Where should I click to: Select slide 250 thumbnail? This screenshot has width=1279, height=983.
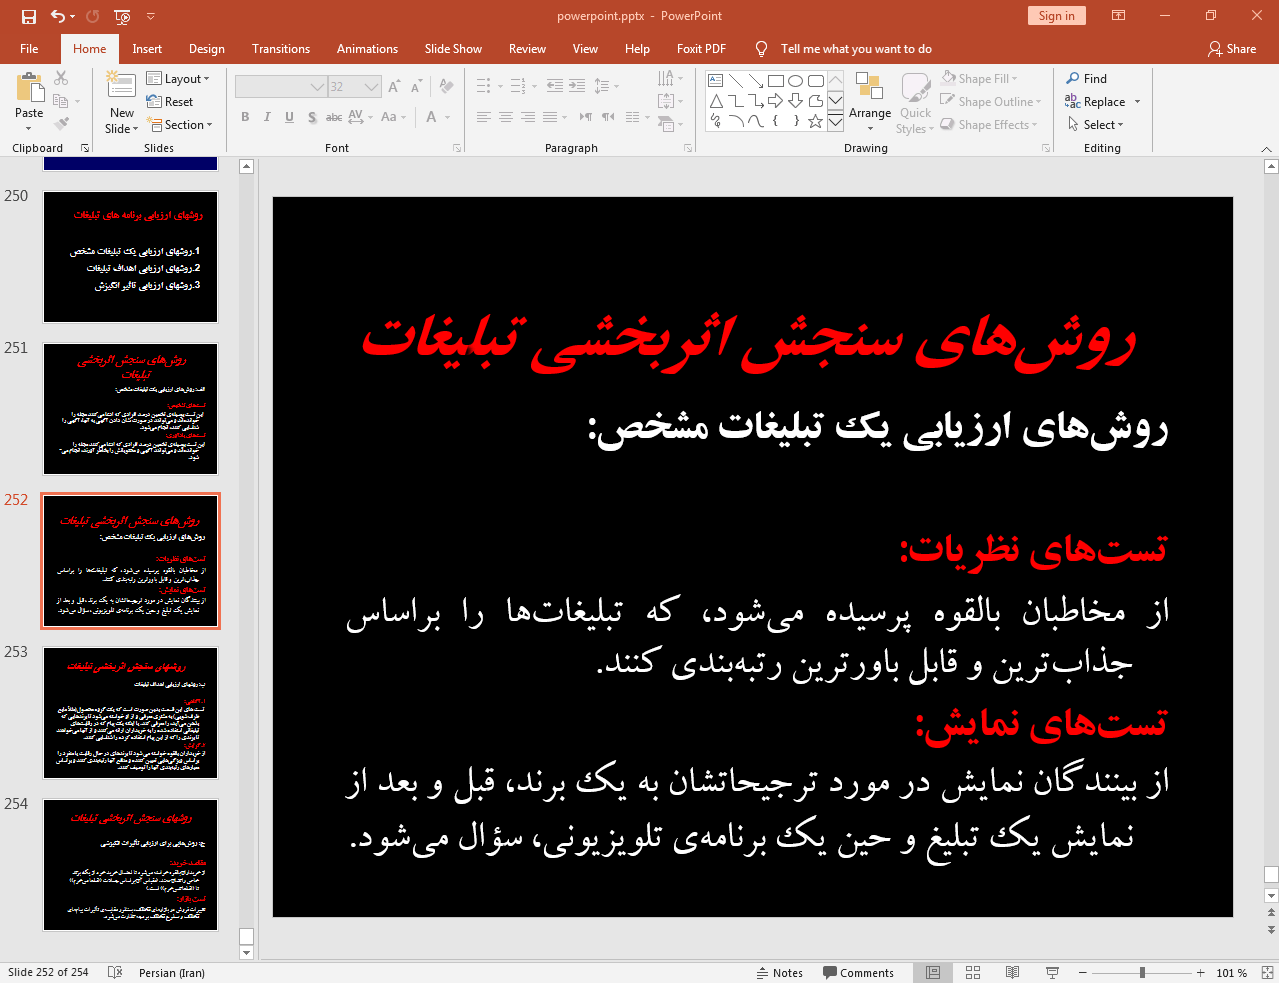point(130,257)
